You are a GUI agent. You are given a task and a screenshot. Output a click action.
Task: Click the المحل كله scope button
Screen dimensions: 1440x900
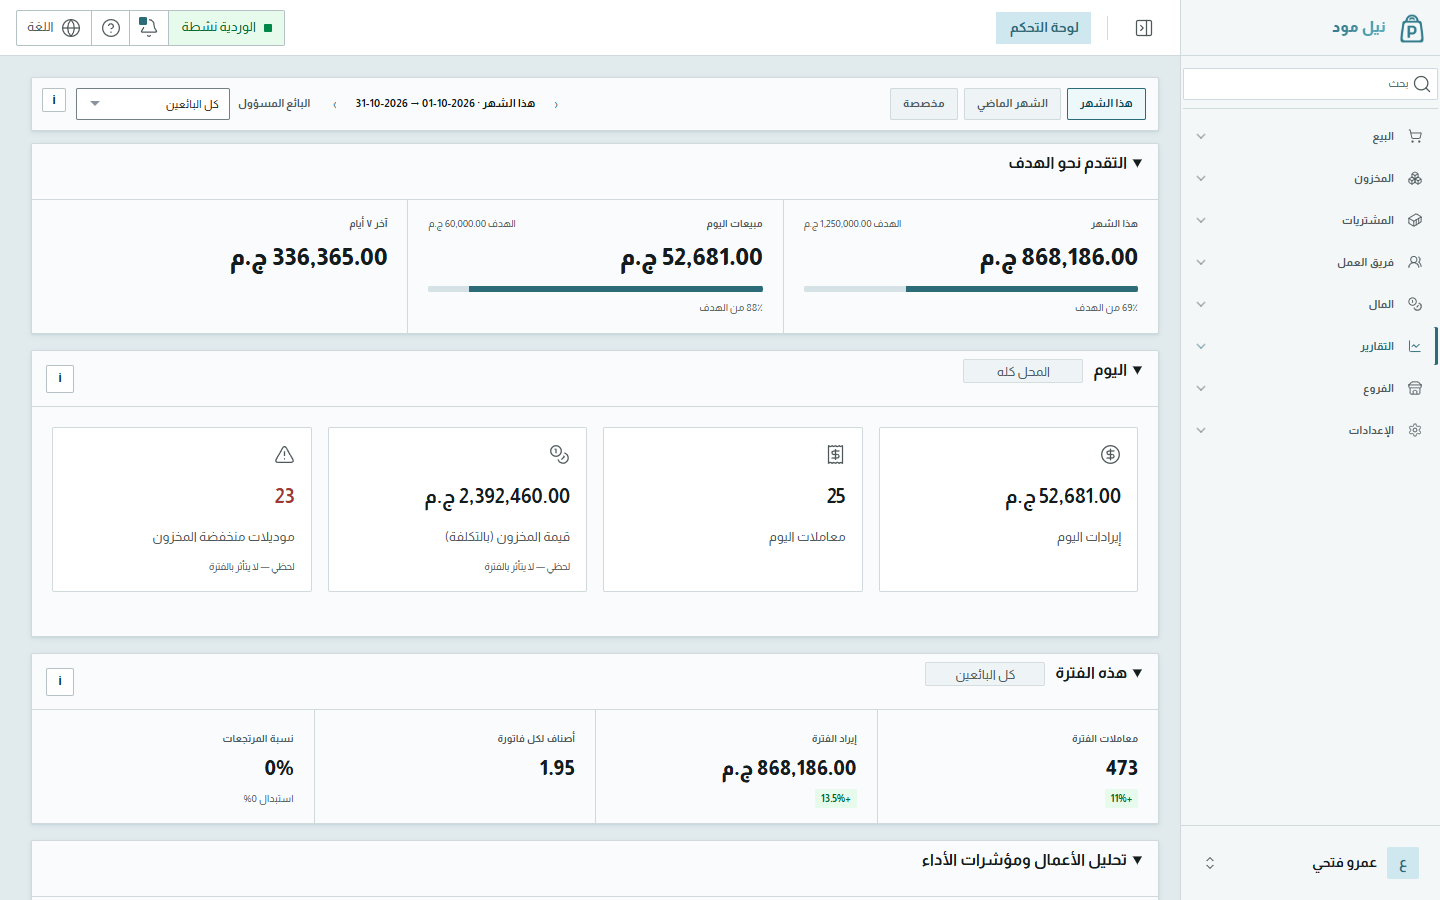(1023, 372)
